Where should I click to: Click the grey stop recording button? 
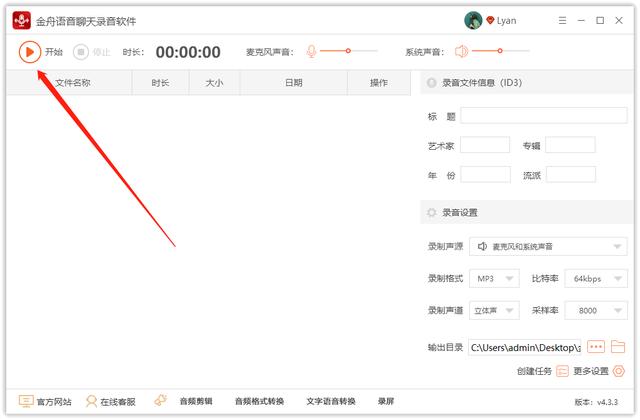point(81,52)
